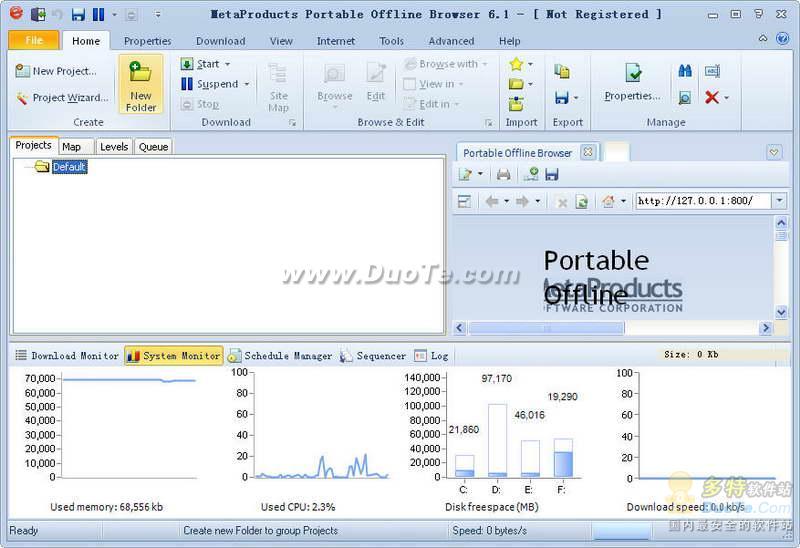The width and height of the screenshot is (800, 548).
Task: Open the Site Map
Action: click(x=279, y=87)
